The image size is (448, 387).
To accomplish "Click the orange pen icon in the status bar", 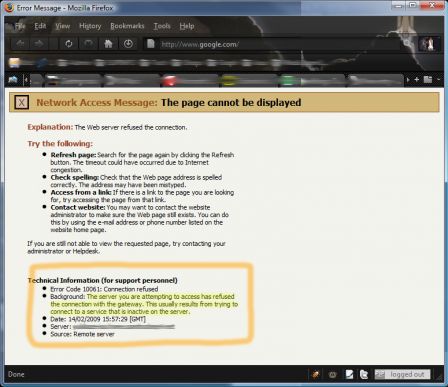I will point(315,374).
